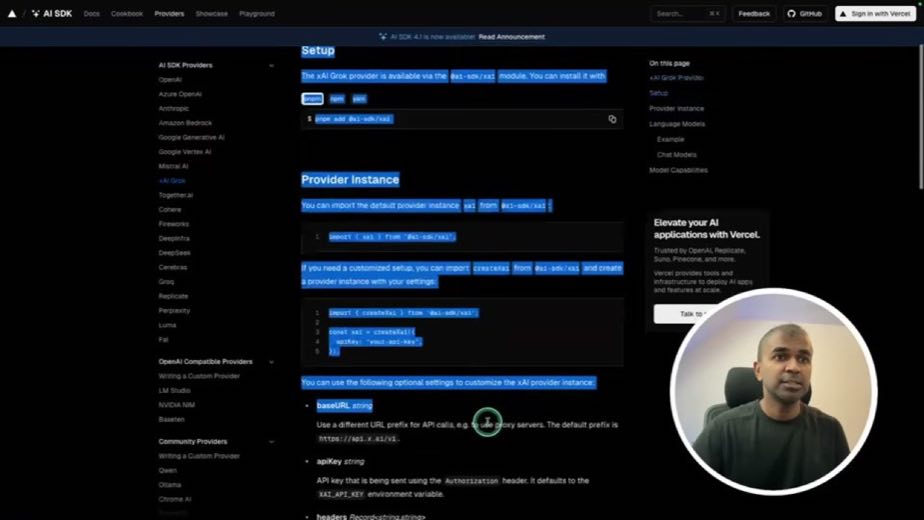Screen dimensions: 924x520
Task: Open Luma provider page
Action: [167, 325]
